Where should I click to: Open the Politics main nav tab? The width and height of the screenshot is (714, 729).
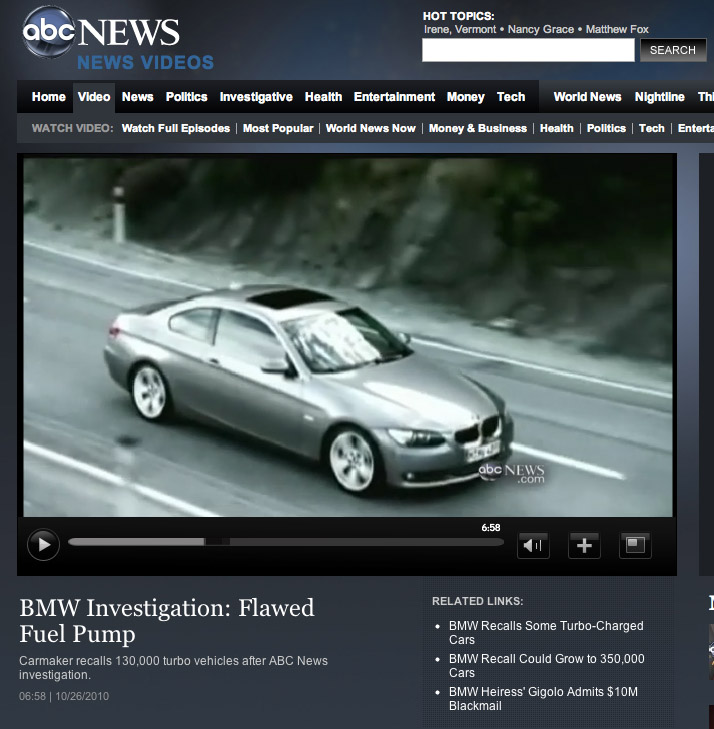click(186, 97)
